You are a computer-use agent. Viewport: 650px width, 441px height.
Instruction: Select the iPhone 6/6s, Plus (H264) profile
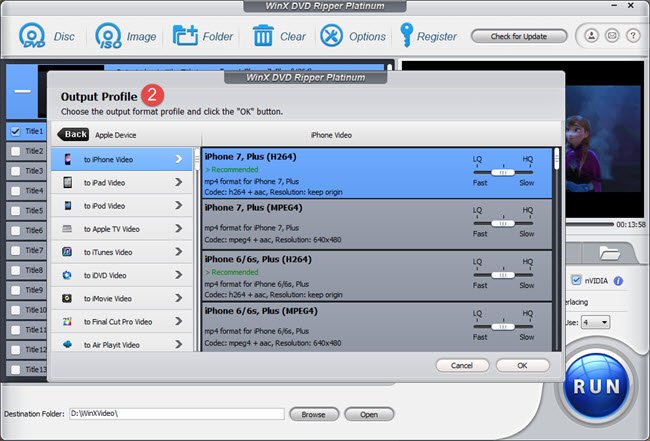click(x=377, y=276)
